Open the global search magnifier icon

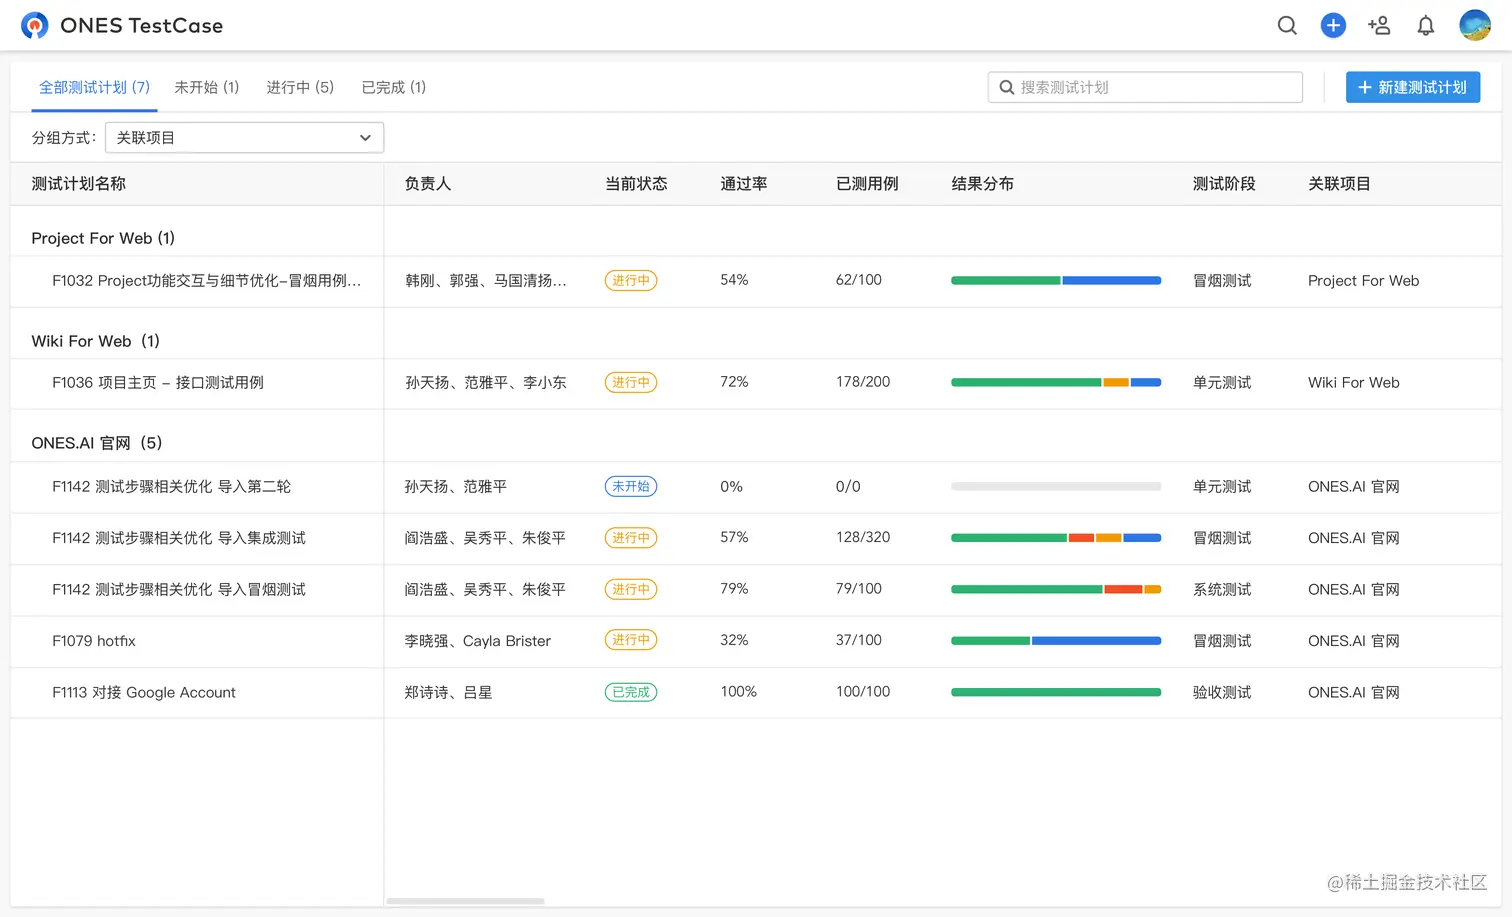point(1287,26)
